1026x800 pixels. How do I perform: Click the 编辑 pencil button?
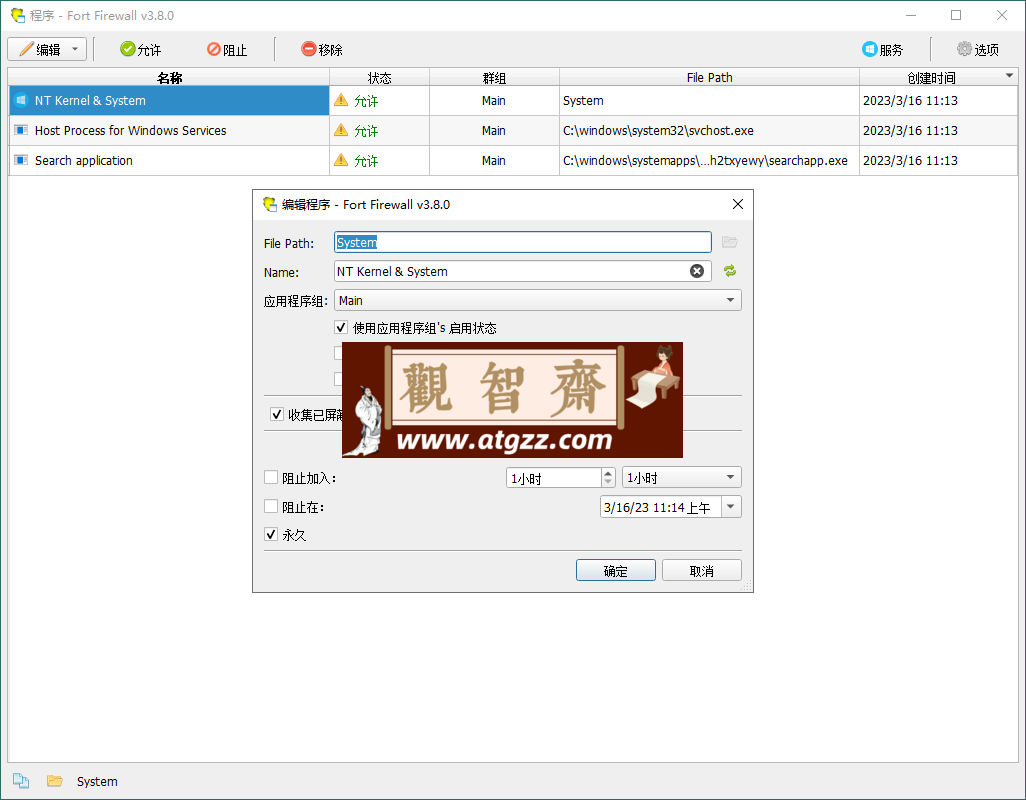40,49
